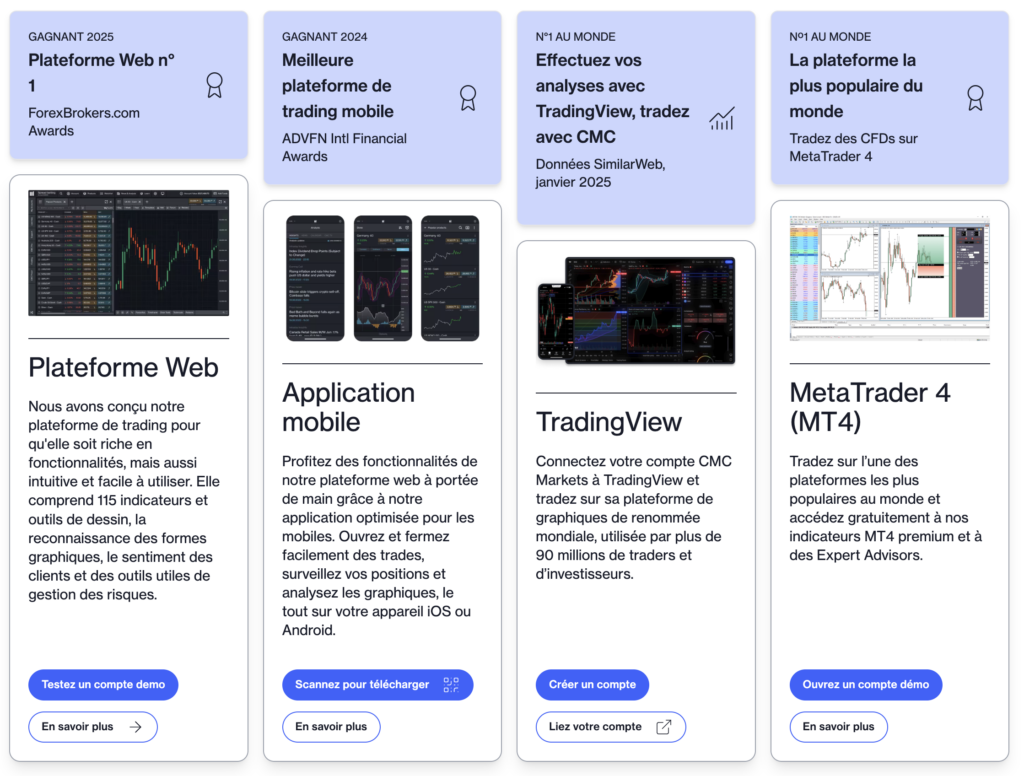Open the first phone screenshot in Application mobile
Screen dimensions: 1024x776
click(315, 278)
